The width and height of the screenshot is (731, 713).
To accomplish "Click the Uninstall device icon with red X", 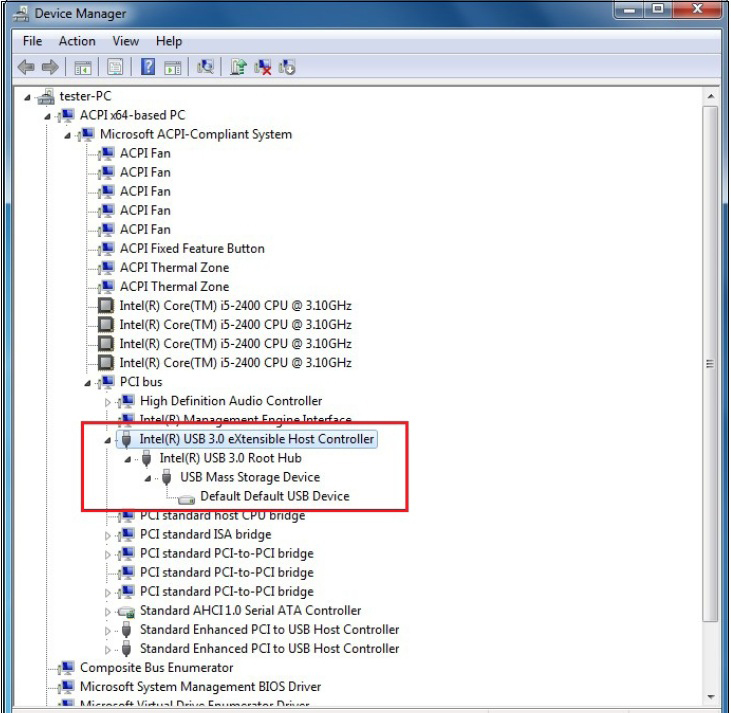I will 263,67.
